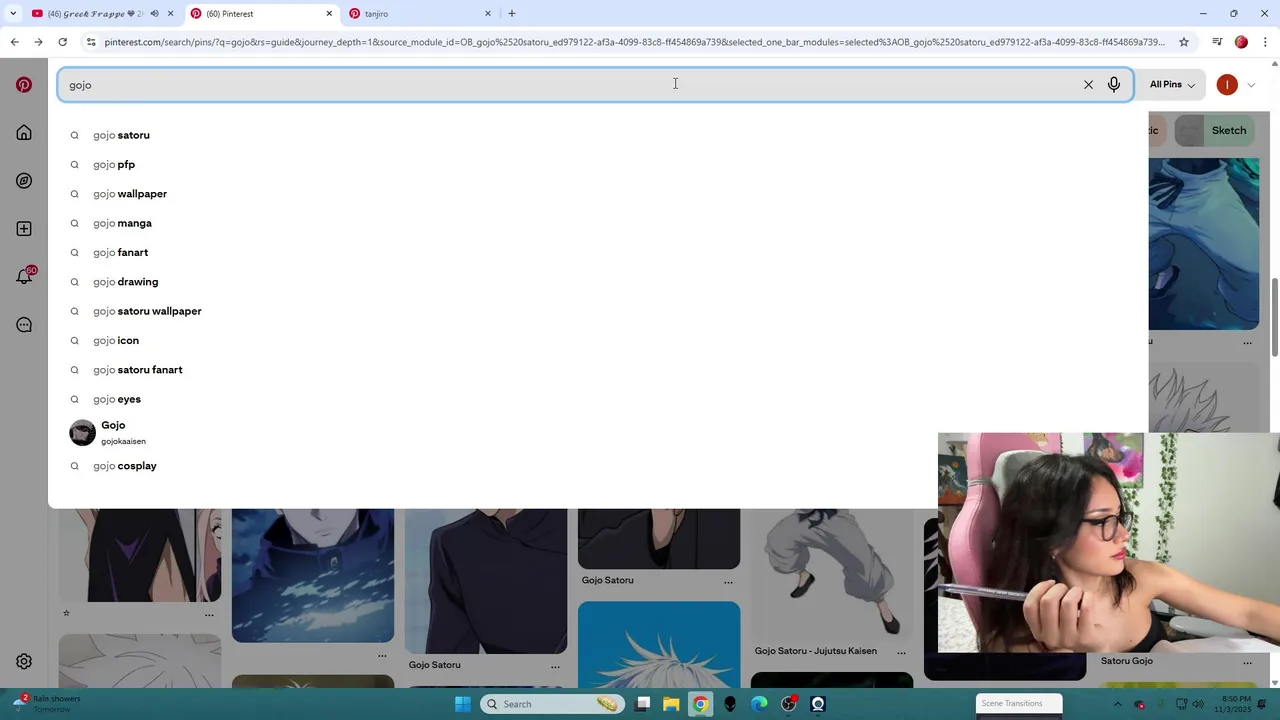Open Windows Start menu
Viewport: 1280px width, 720px height.
[463, 704]
